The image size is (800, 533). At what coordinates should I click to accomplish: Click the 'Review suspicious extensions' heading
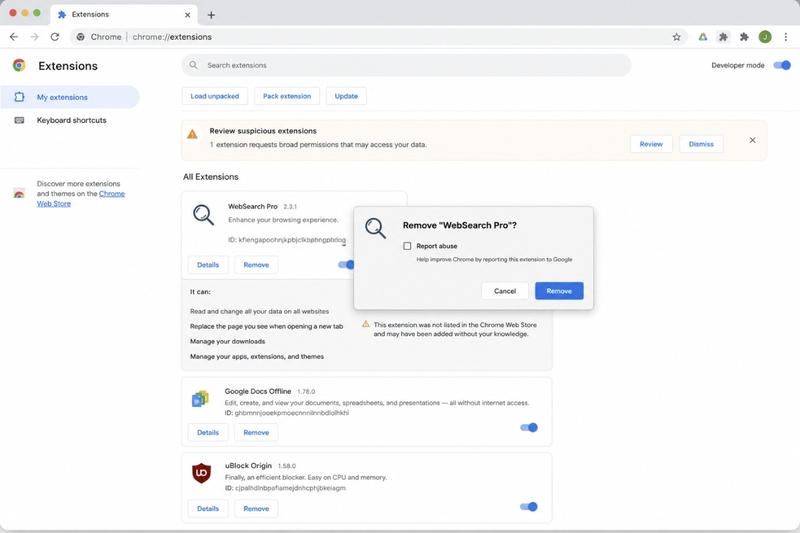point(263,131)
